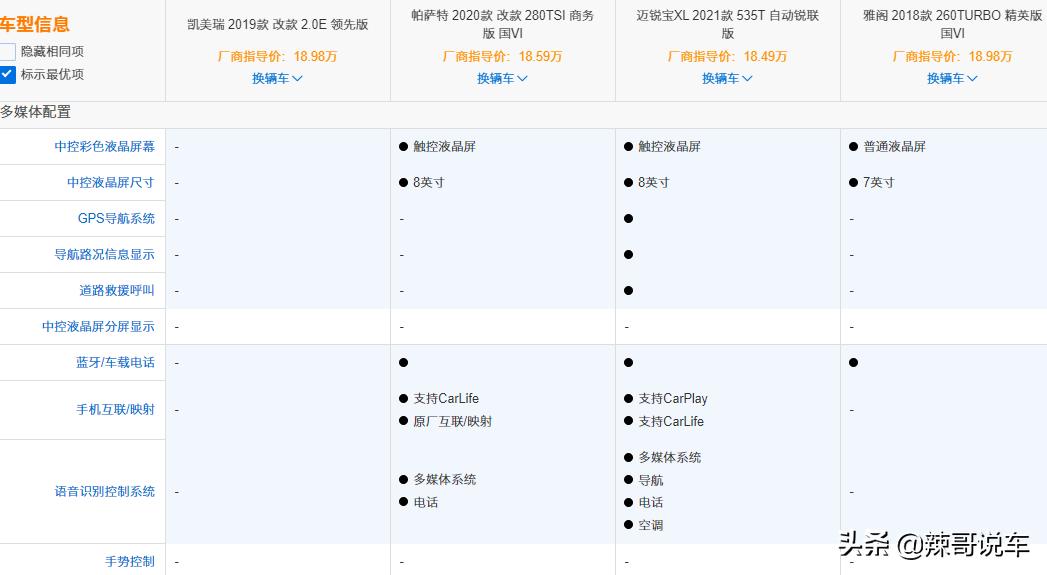This screenshot has height=575, width=1047.
Task: Open the 凯美瑞 2019款 model title
Action: [278, 25]
